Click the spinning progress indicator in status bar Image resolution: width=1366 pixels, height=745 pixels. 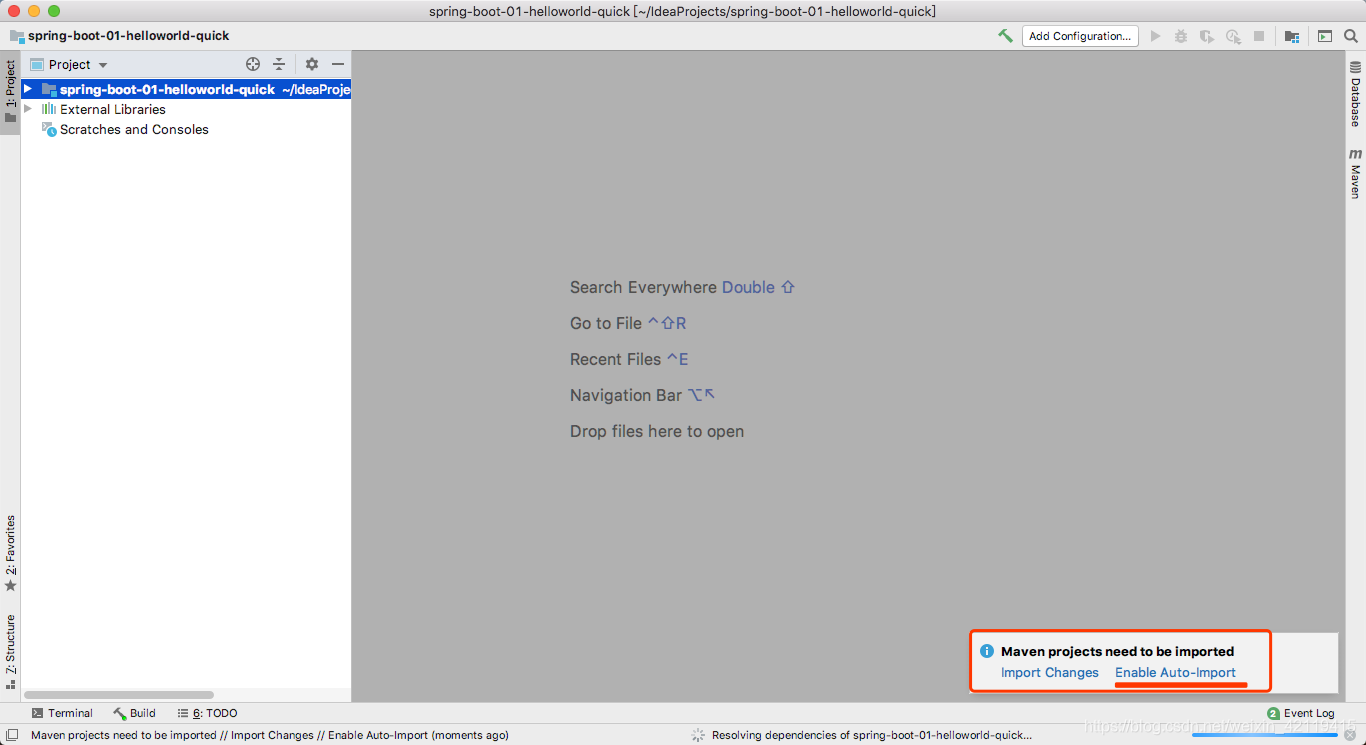(698, 735)
